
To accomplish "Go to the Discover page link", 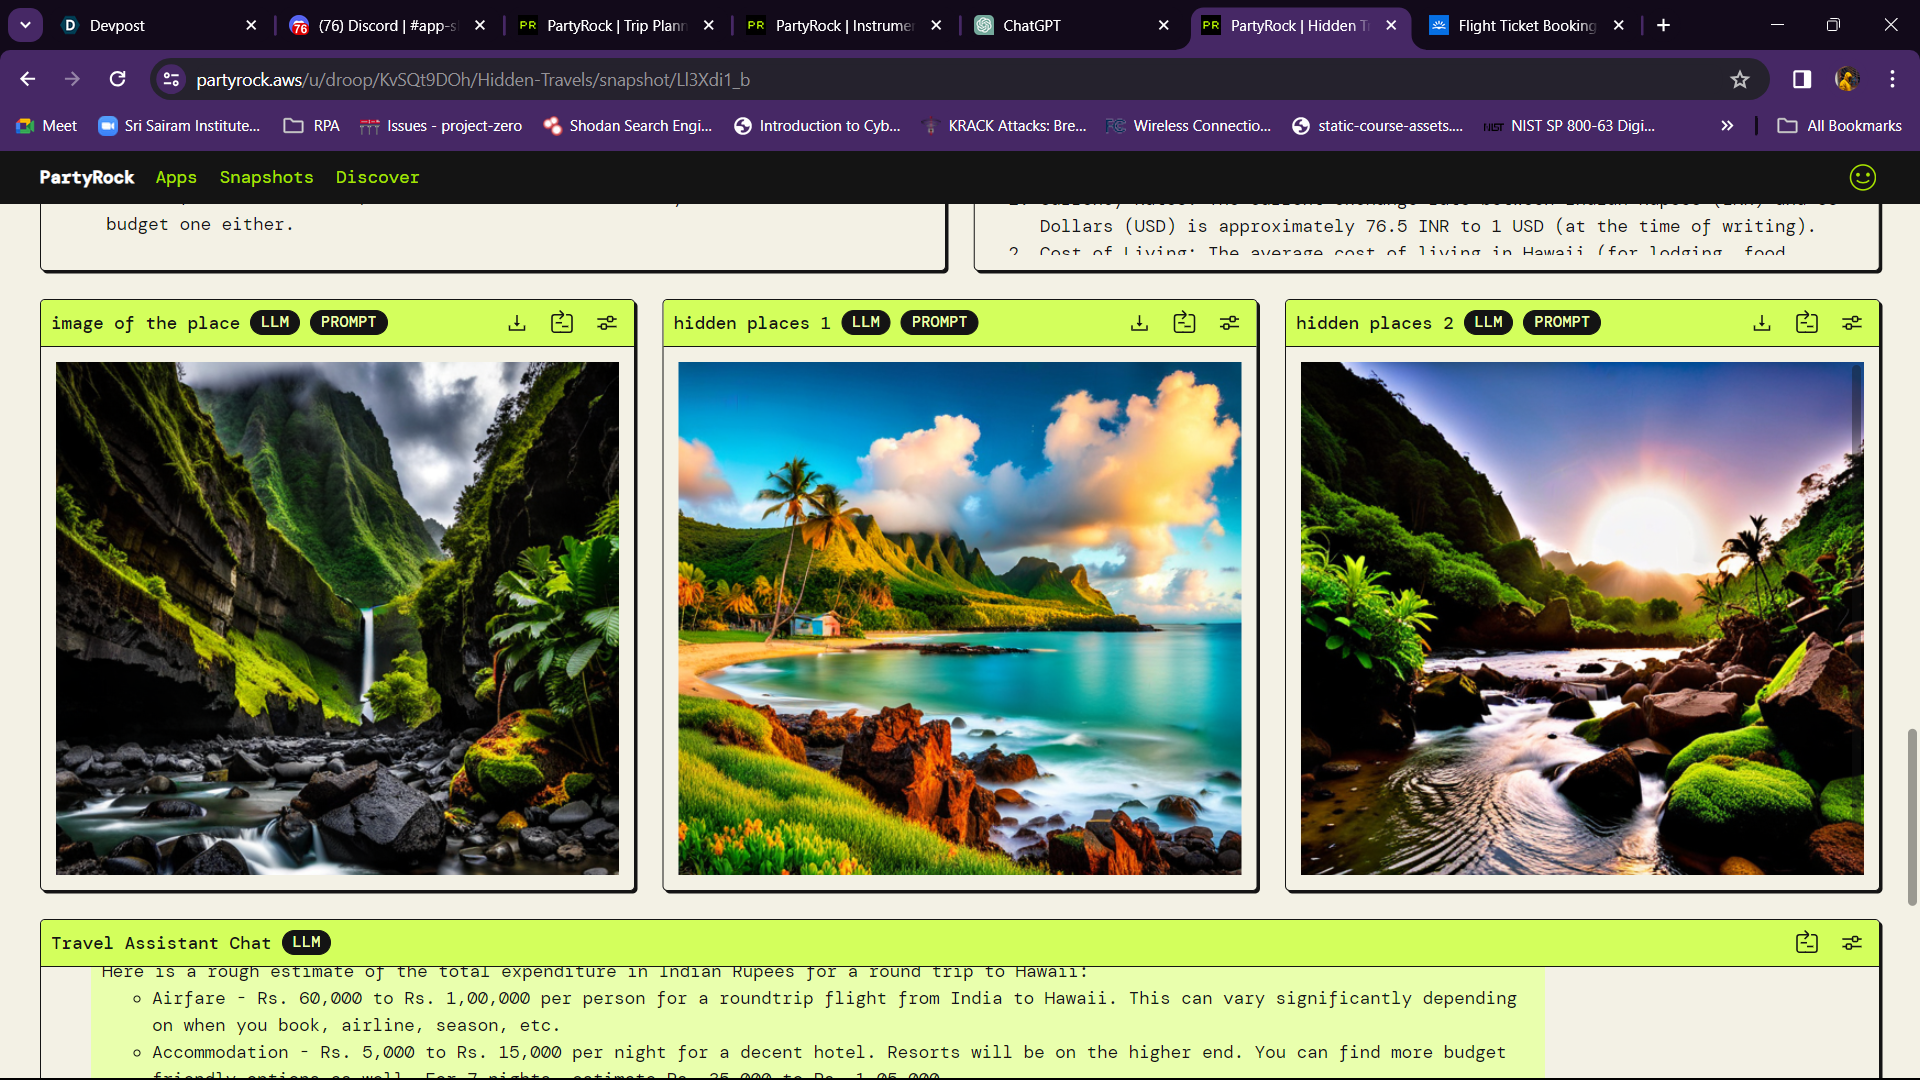I will tap(377, 177).
